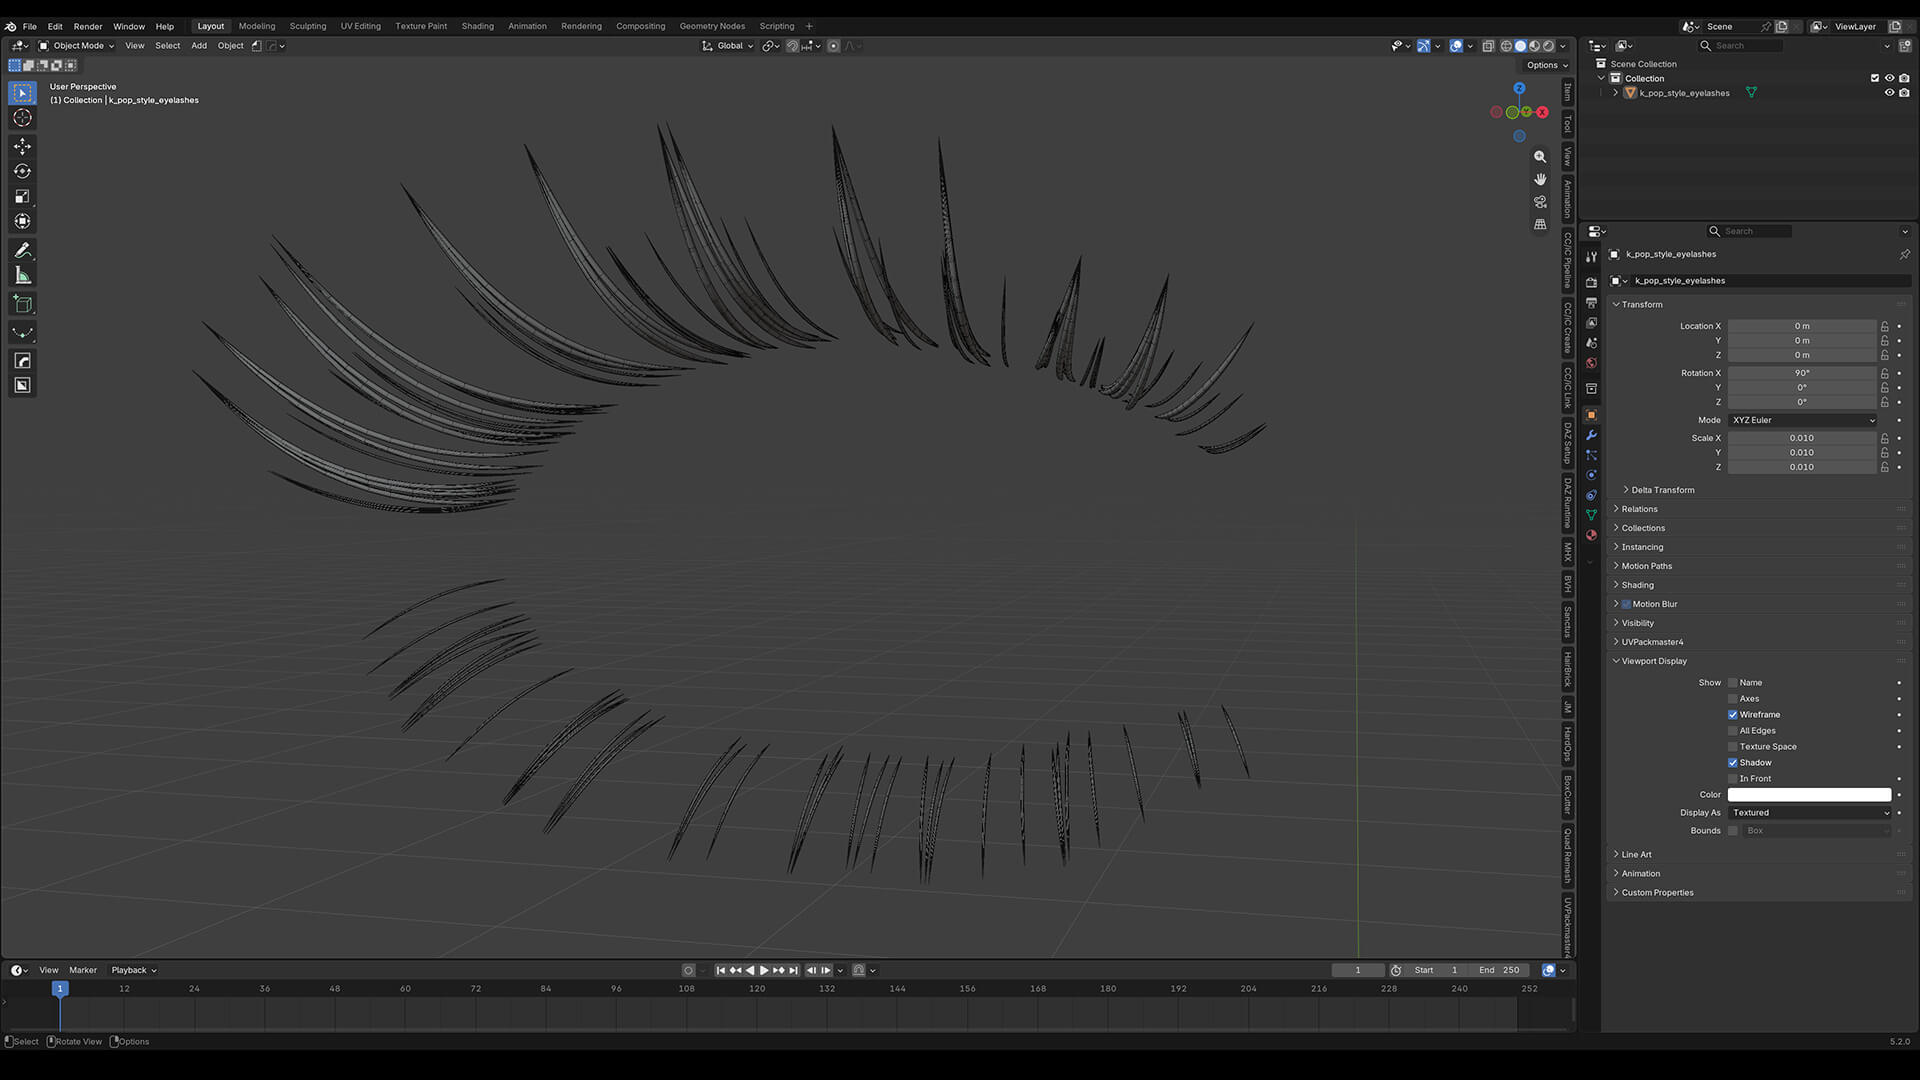The image size is (1920, 1080).
Task: Open the Playback popover in timeline
Action: [133, 970]
